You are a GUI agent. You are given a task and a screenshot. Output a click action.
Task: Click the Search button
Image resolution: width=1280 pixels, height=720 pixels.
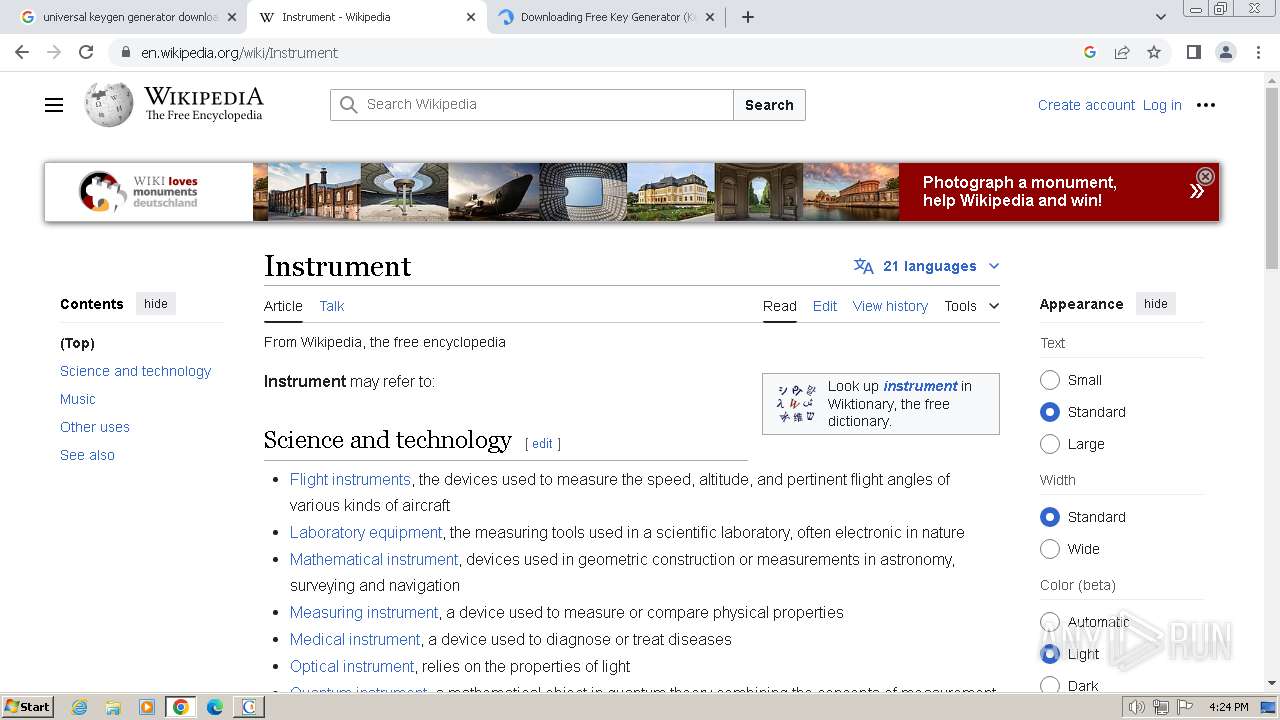[x=769, y=105]
